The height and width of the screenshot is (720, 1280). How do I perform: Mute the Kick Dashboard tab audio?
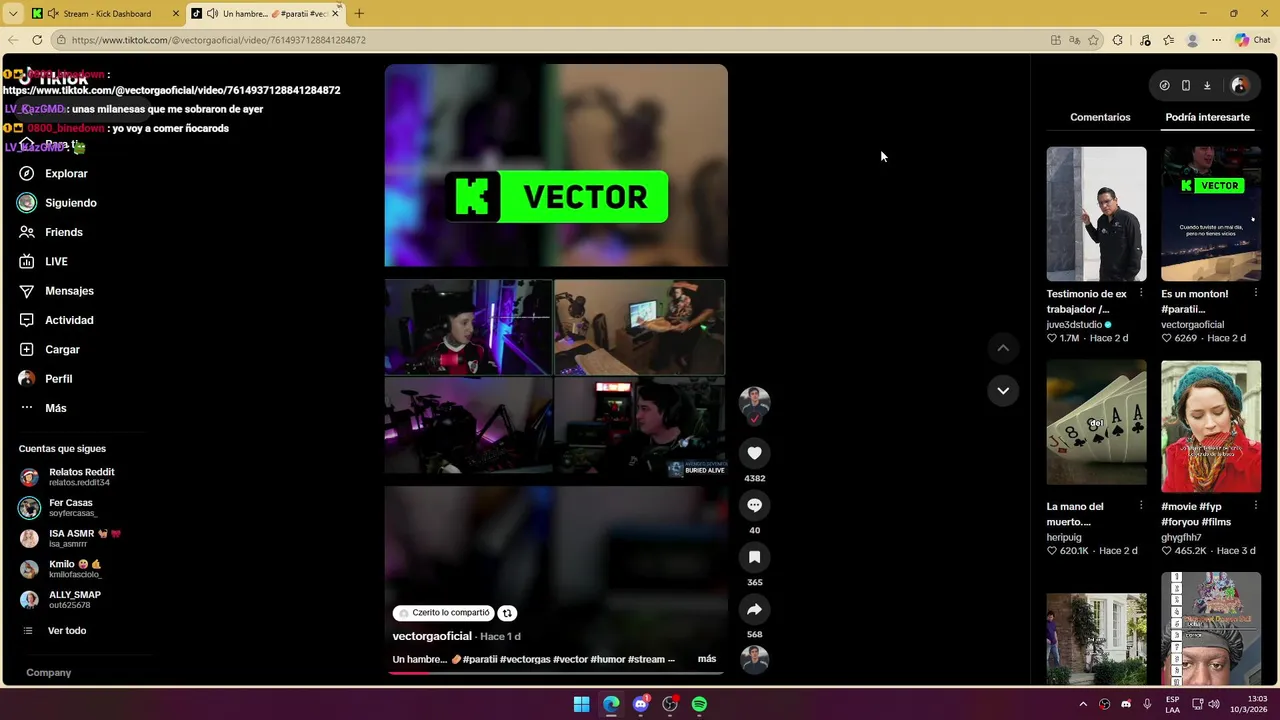tap(53, 14)
